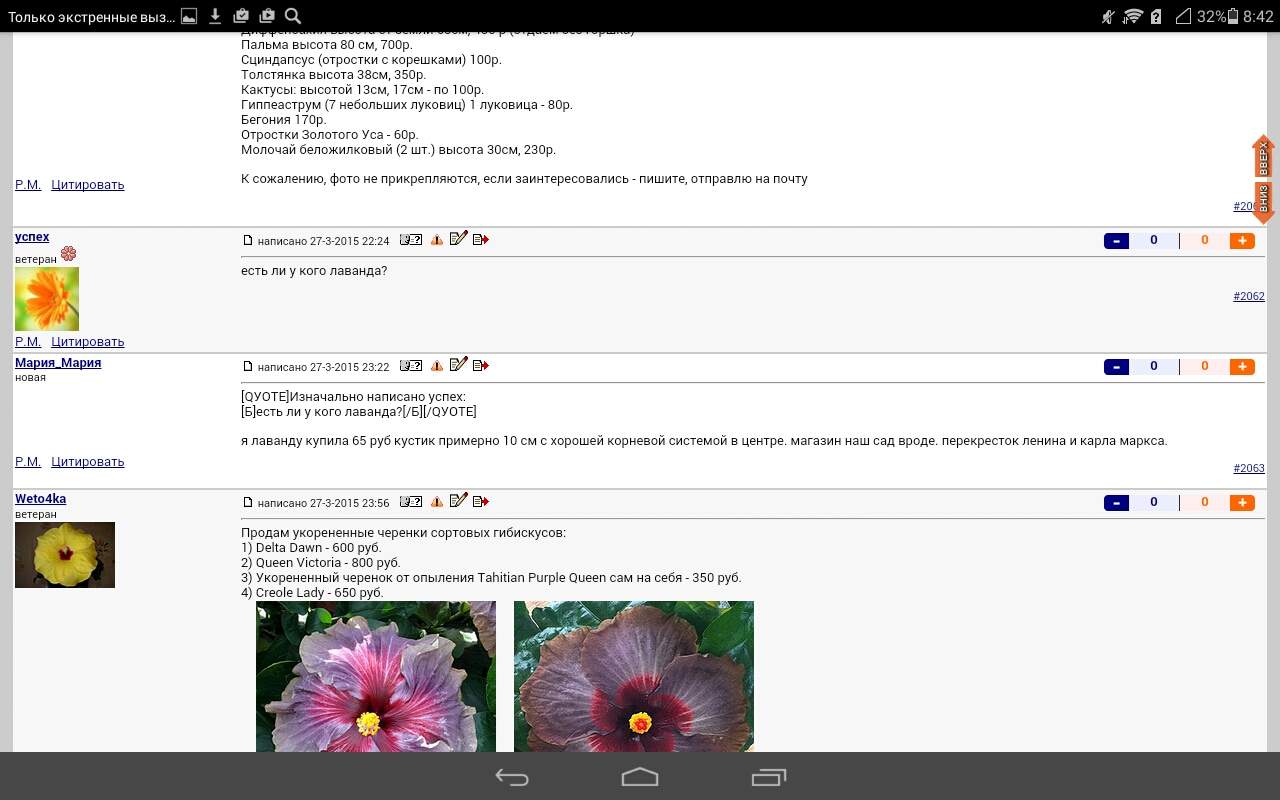The image size is (1280, 800).
Task: Click Р.М. link under успех's avatar
Action: pos(28,342)
